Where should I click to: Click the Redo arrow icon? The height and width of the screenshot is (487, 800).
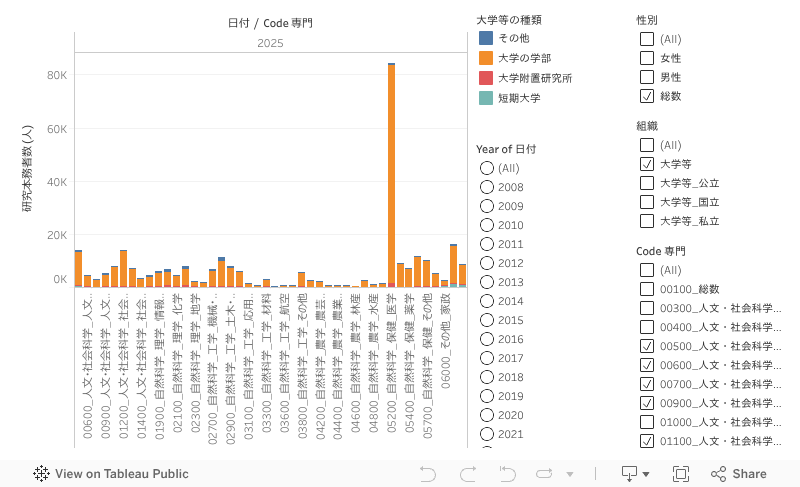[468, 474]
